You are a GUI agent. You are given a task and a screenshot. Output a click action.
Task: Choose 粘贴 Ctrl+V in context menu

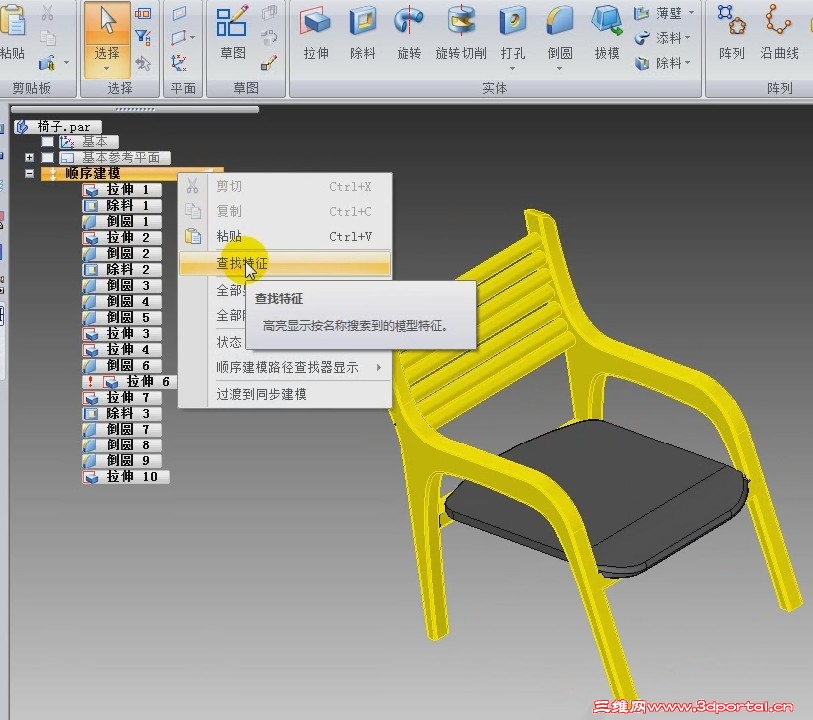point(285,236)
